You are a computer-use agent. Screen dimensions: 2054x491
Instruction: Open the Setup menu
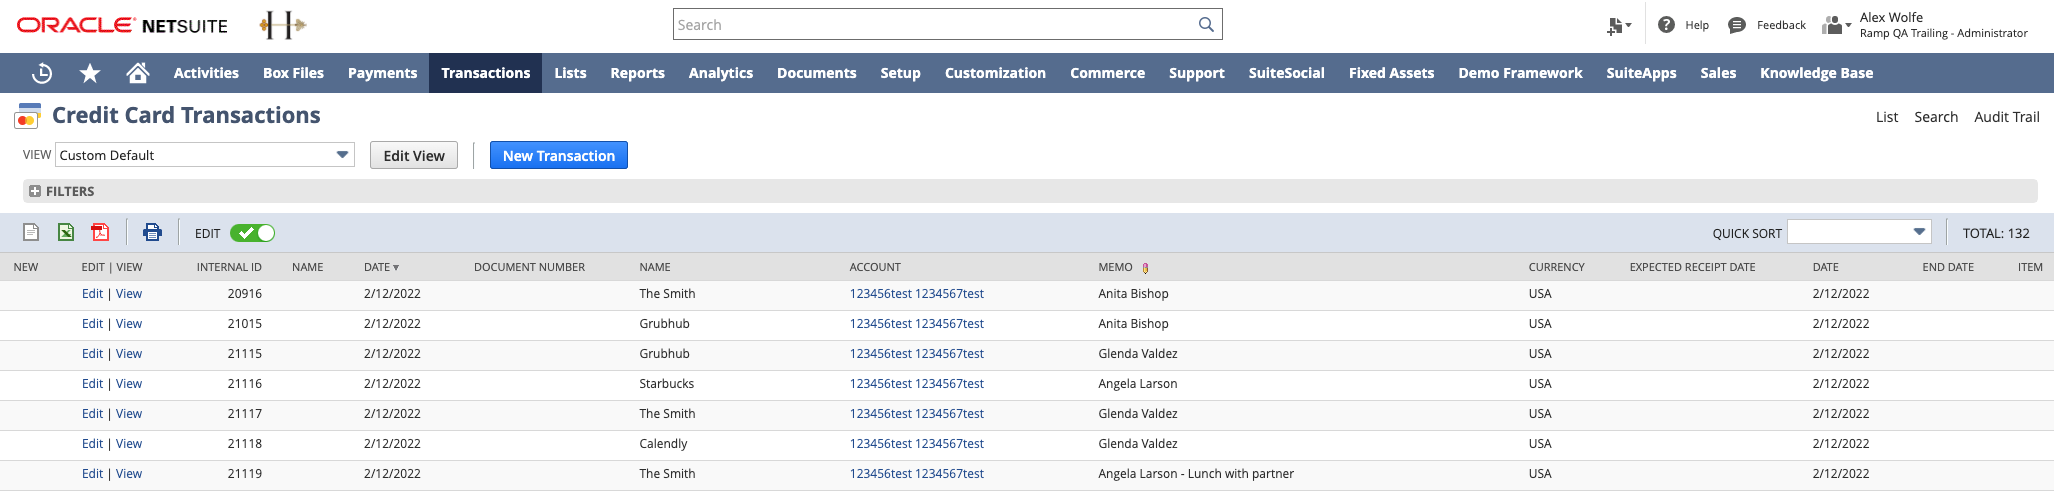click(x=900, y=73)
